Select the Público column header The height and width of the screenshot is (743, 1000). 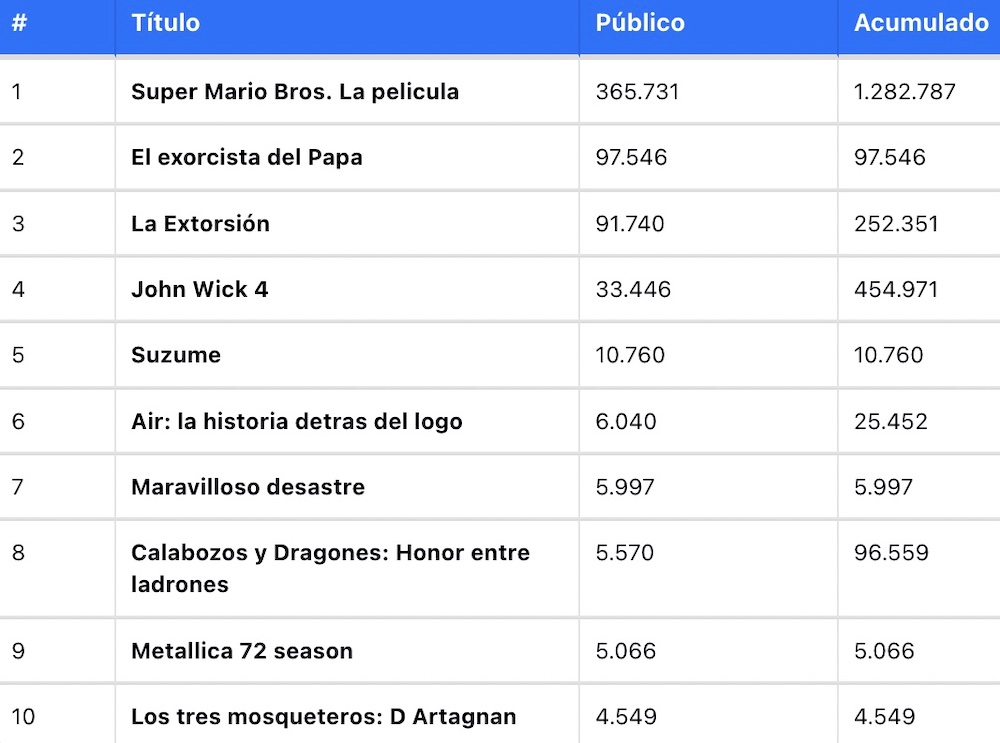640,23
